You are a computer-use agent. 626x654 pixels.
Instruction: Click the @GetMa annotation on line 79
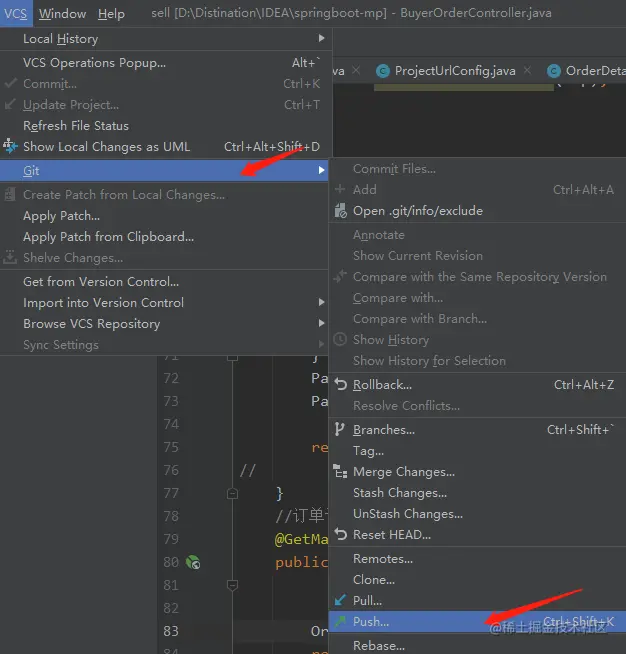[x=301, y=539]
